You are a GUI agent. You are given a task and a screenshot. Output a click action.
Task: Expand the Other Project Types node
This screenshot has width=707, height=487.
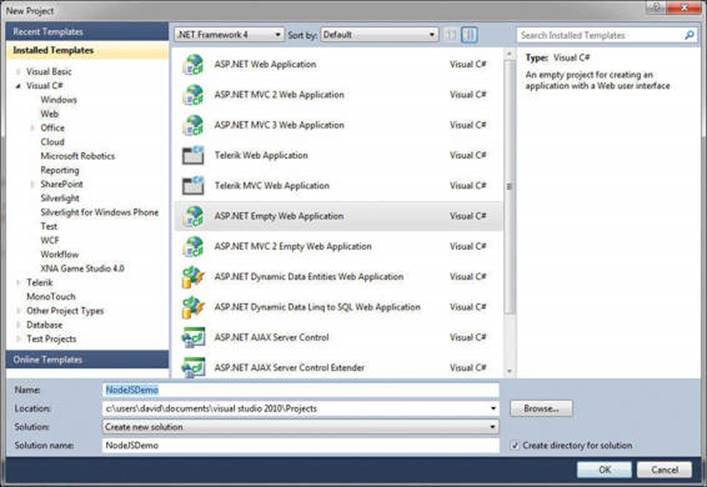(x=18, y=311)
